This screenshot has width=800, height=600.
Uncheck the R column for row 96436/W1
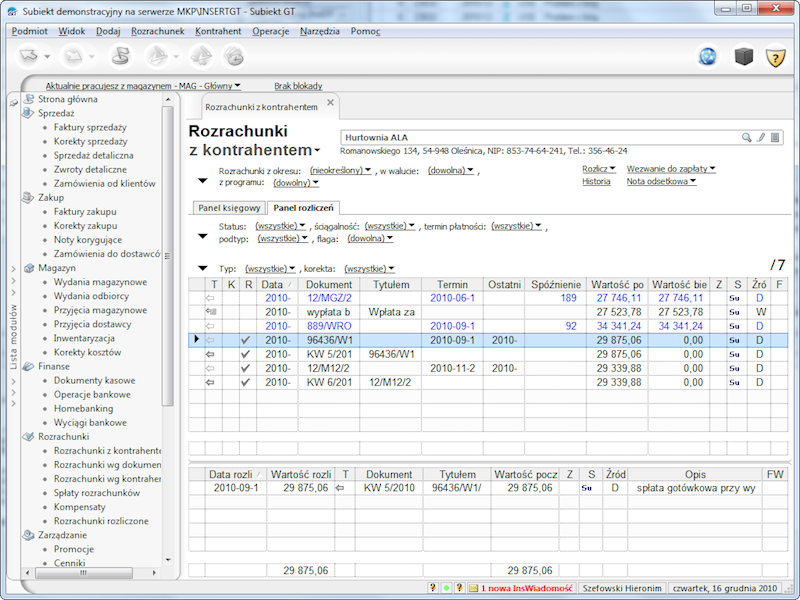(x=246, y=340)
